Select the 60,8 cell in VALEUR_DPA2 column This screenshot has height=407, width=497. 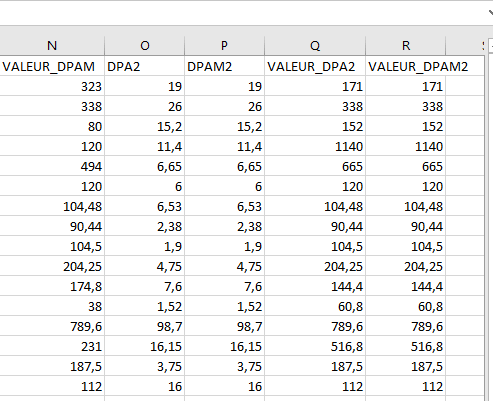click(x=315, y=306)
